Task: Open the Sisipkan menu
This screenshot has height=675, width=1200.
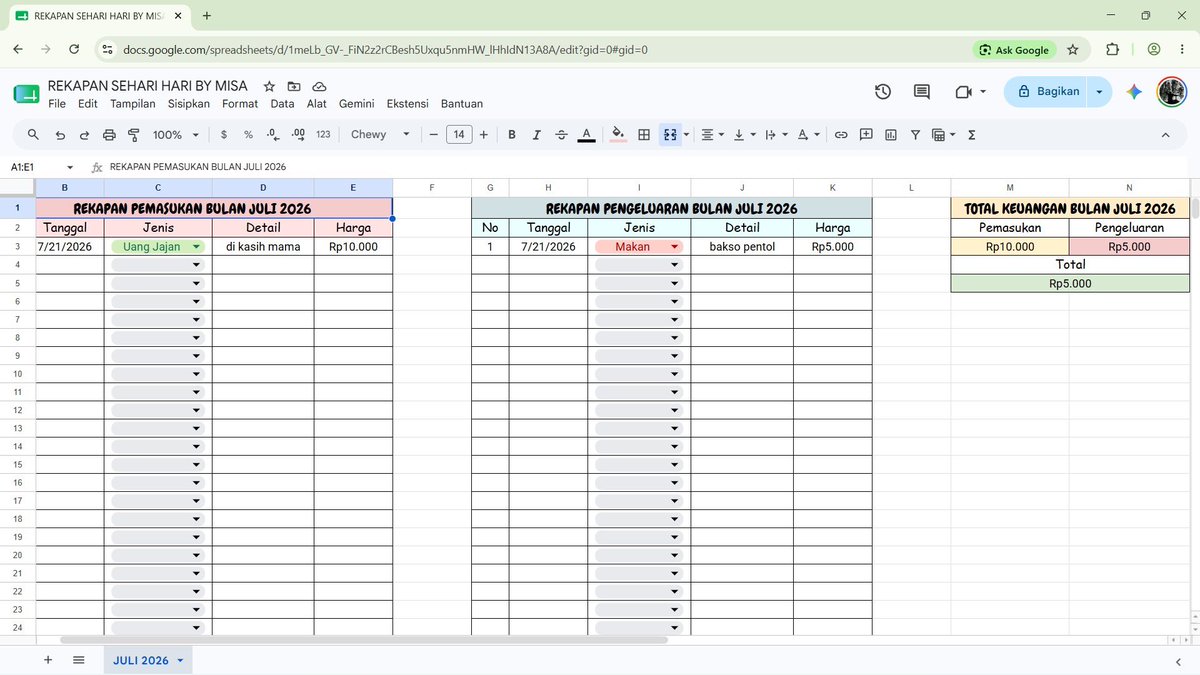Action: coord(189,104)
